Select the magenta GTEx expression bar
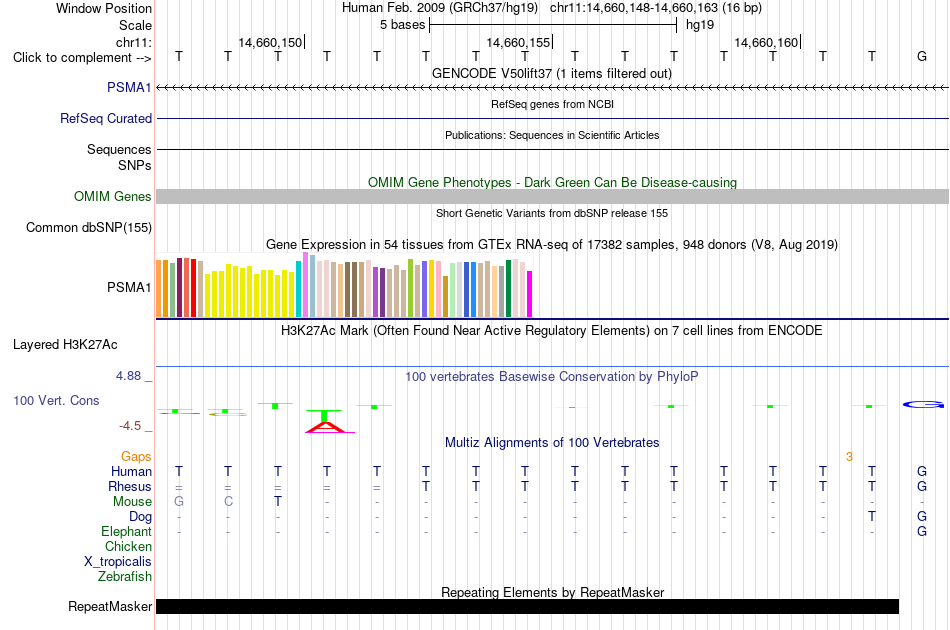950x630 pixels. [530, 294]
